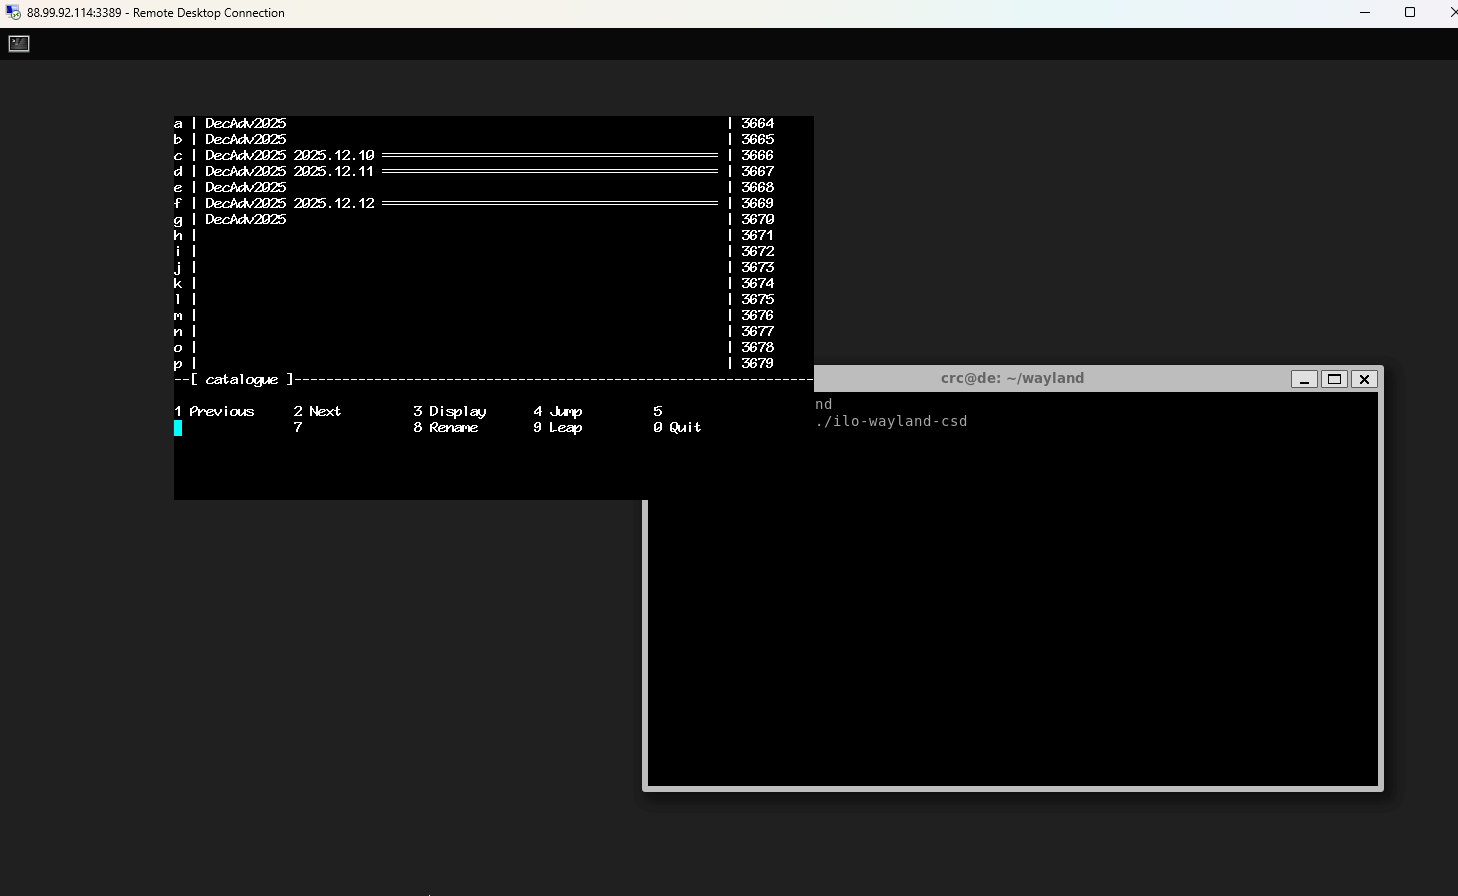
Task: Click block number 3679 in row p
Action: click(x=757, y=364)
